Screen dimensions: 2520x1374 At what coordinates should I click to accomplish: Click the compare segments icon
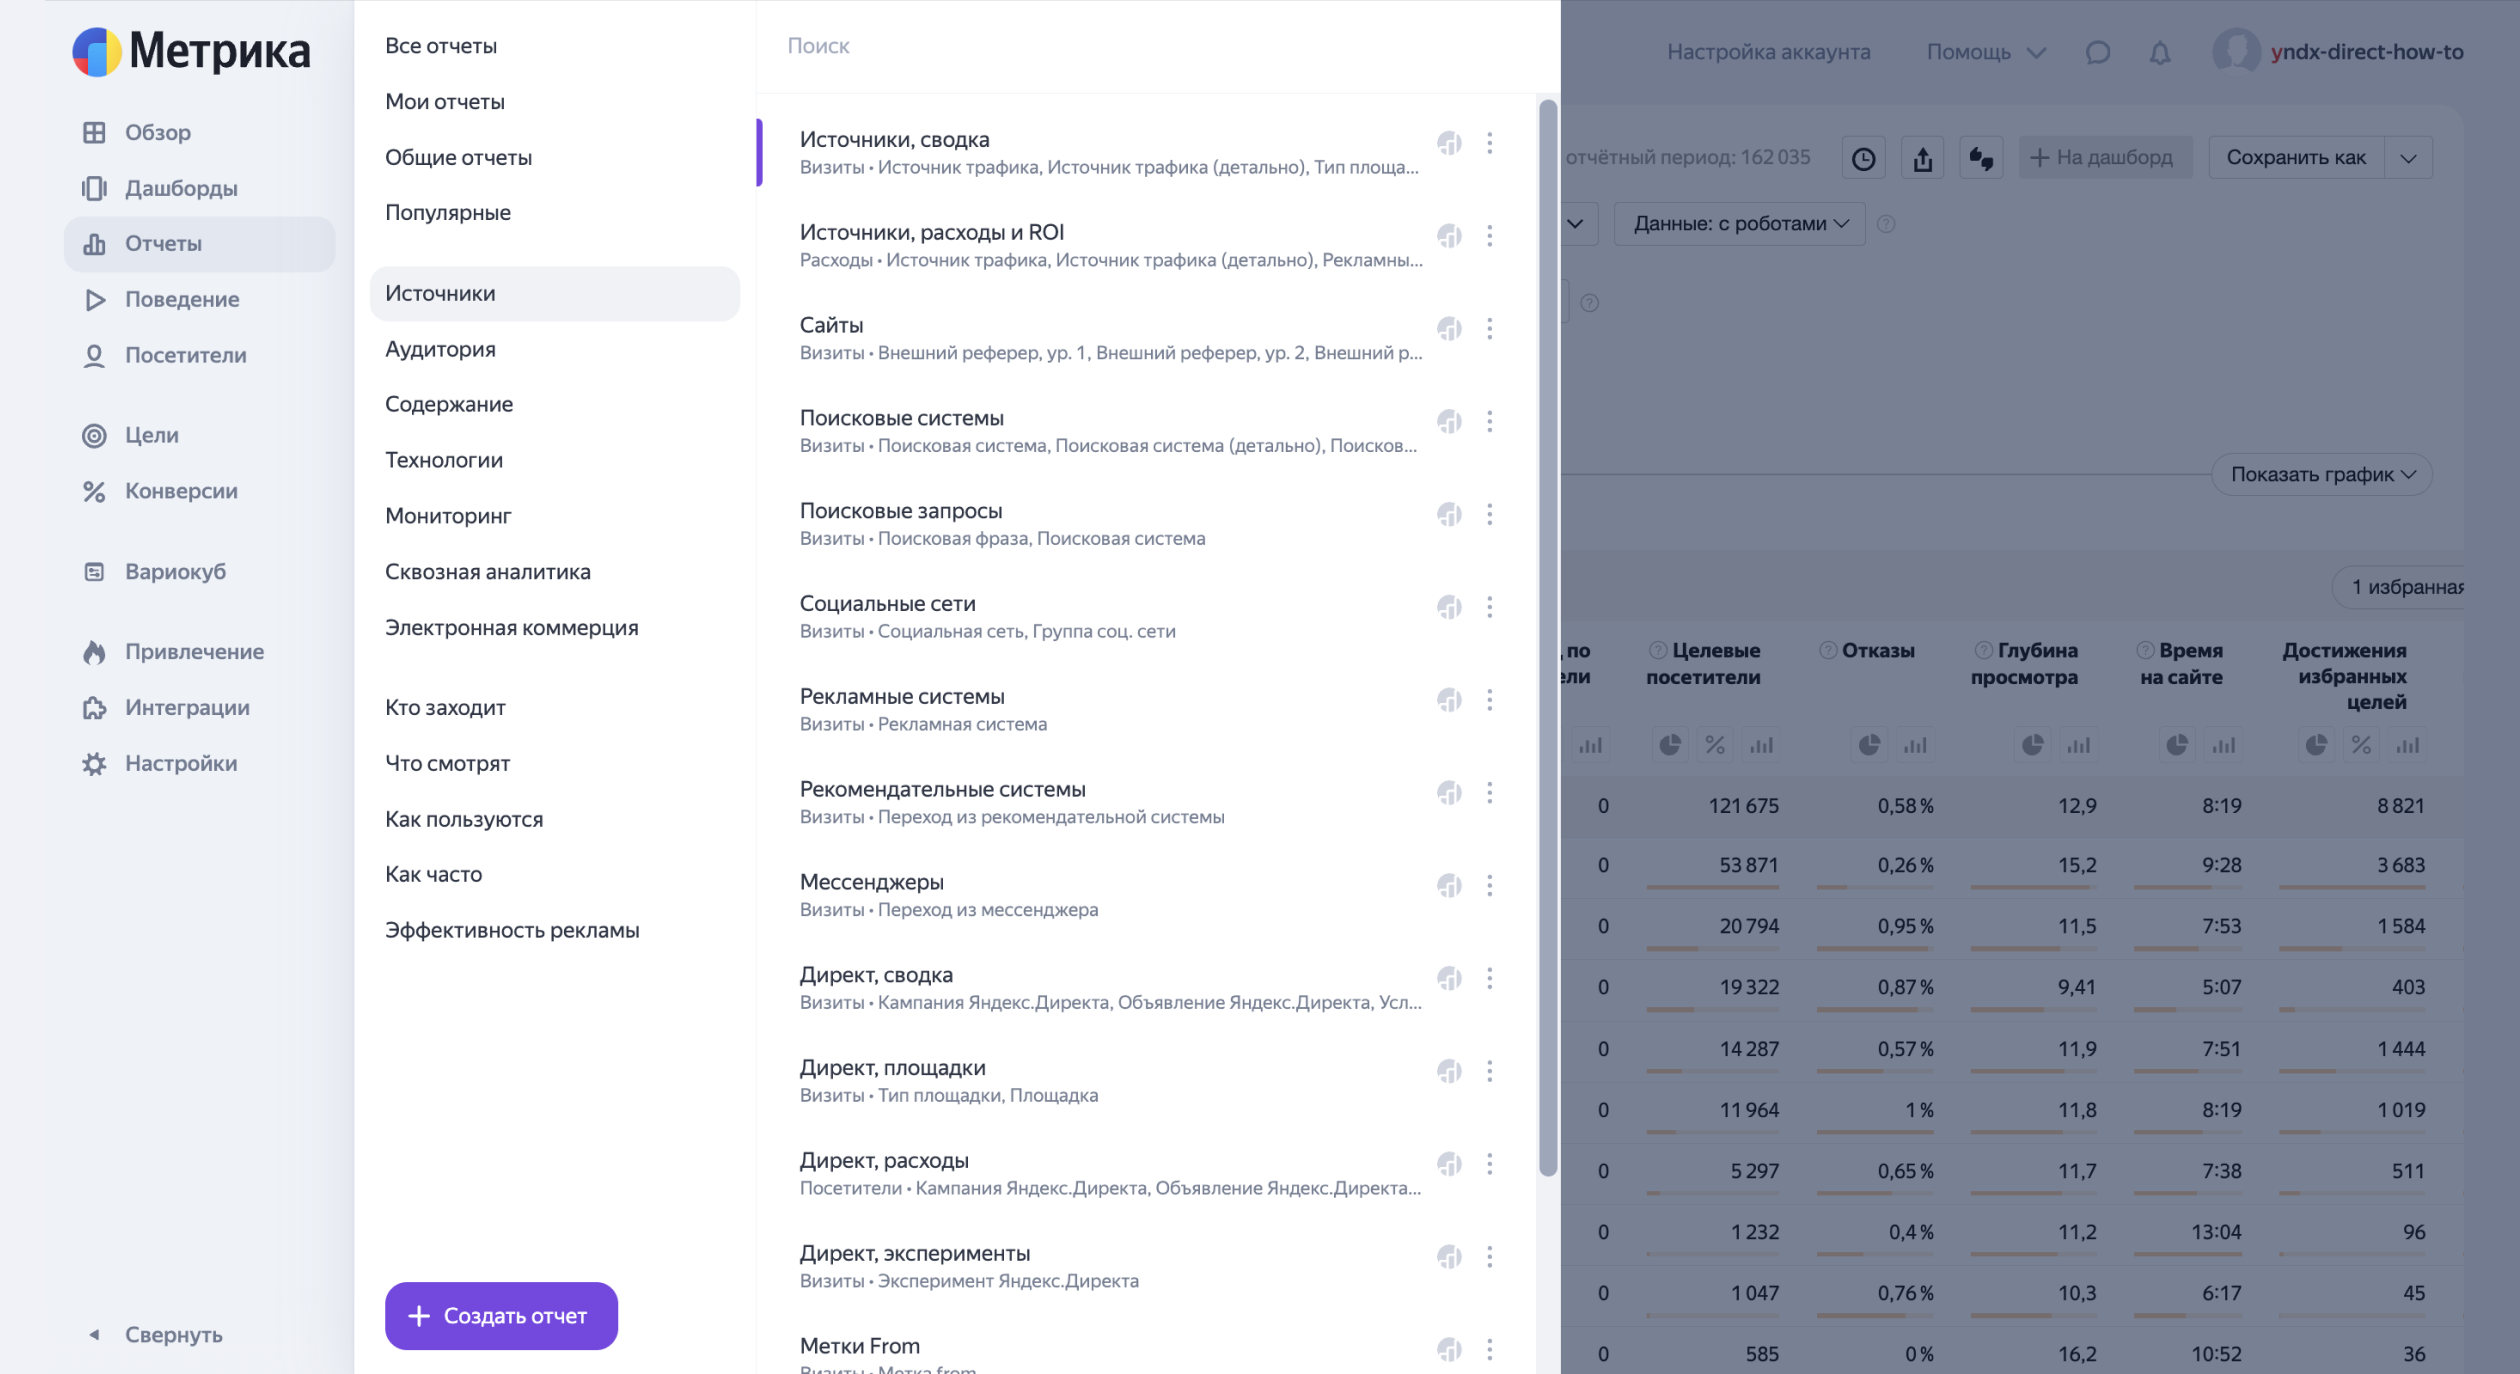pyautogui.click(x=1981, y=158)
